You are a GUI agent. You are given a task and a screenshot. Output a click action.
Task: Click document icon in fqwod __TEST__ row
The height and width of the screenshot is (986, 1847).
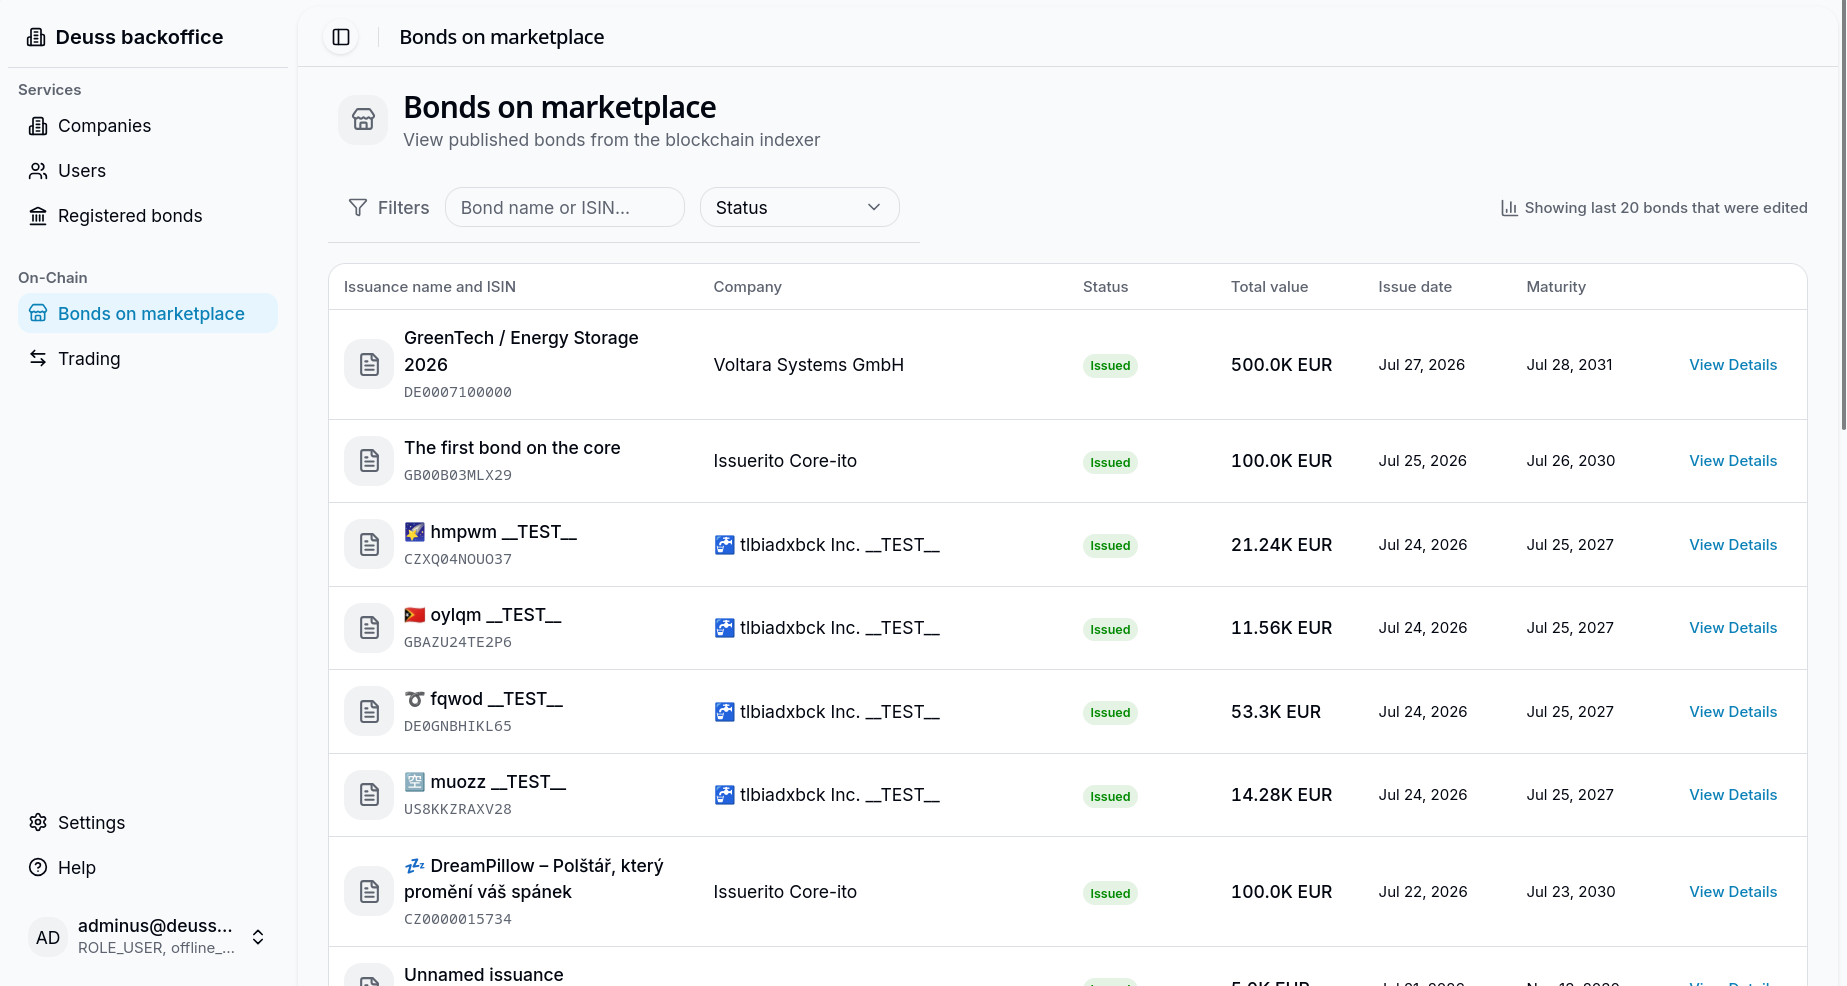369,711
